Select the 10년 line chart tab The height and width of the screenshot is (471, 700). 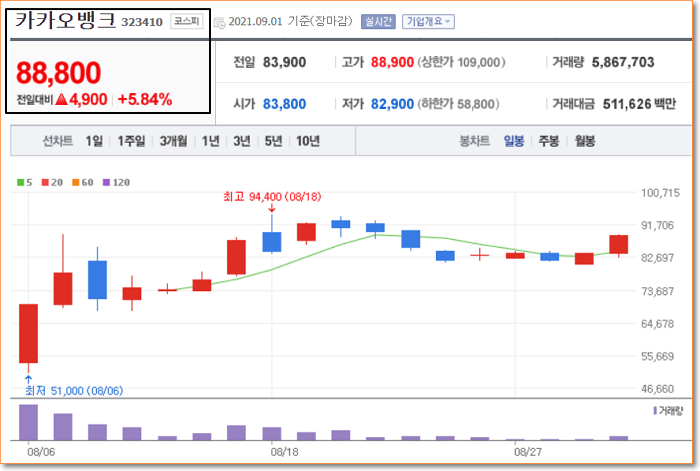(x=308, y=141)
